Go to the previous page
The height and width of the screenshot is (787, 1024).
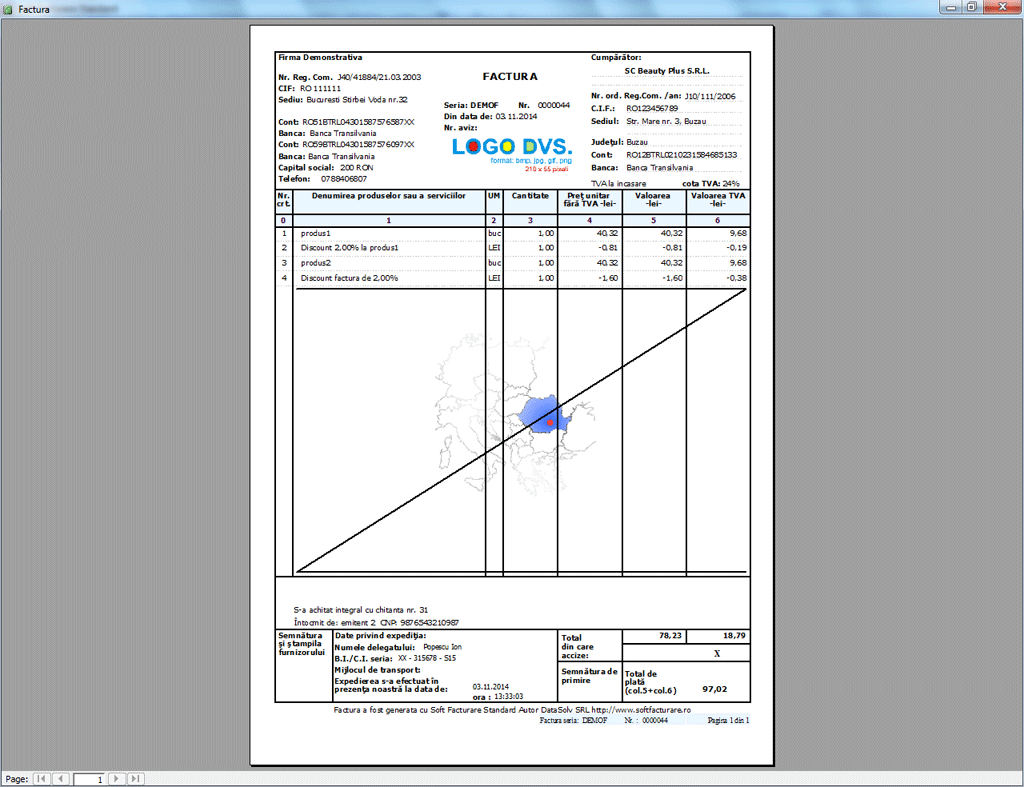[60, 778]
